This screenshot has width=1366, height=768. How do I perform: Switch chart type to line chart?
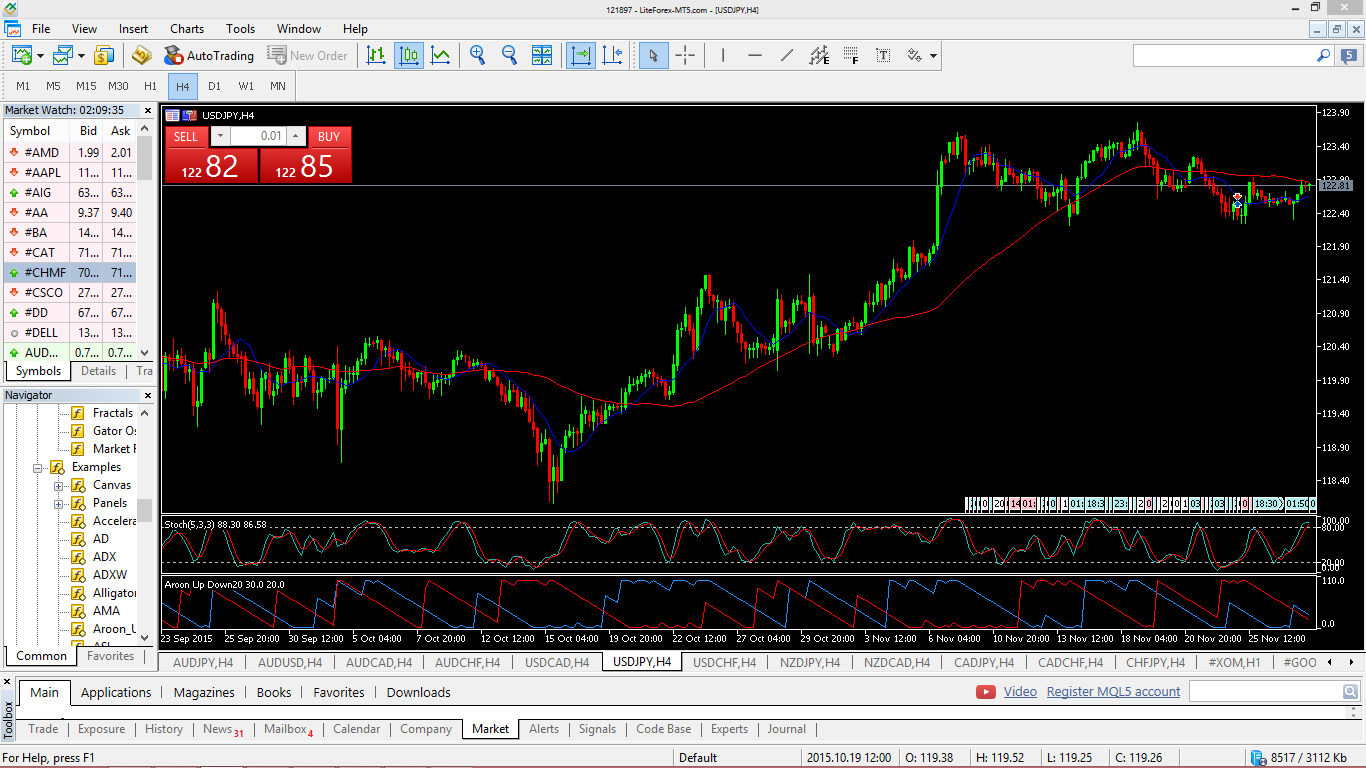440,56
